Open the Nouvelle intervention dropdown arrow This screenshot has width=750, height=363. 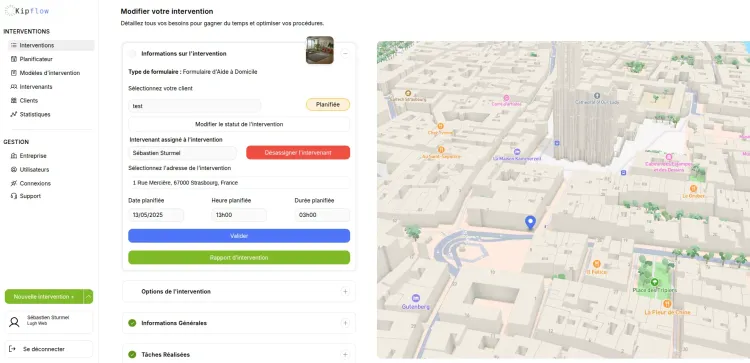(88, 297)
